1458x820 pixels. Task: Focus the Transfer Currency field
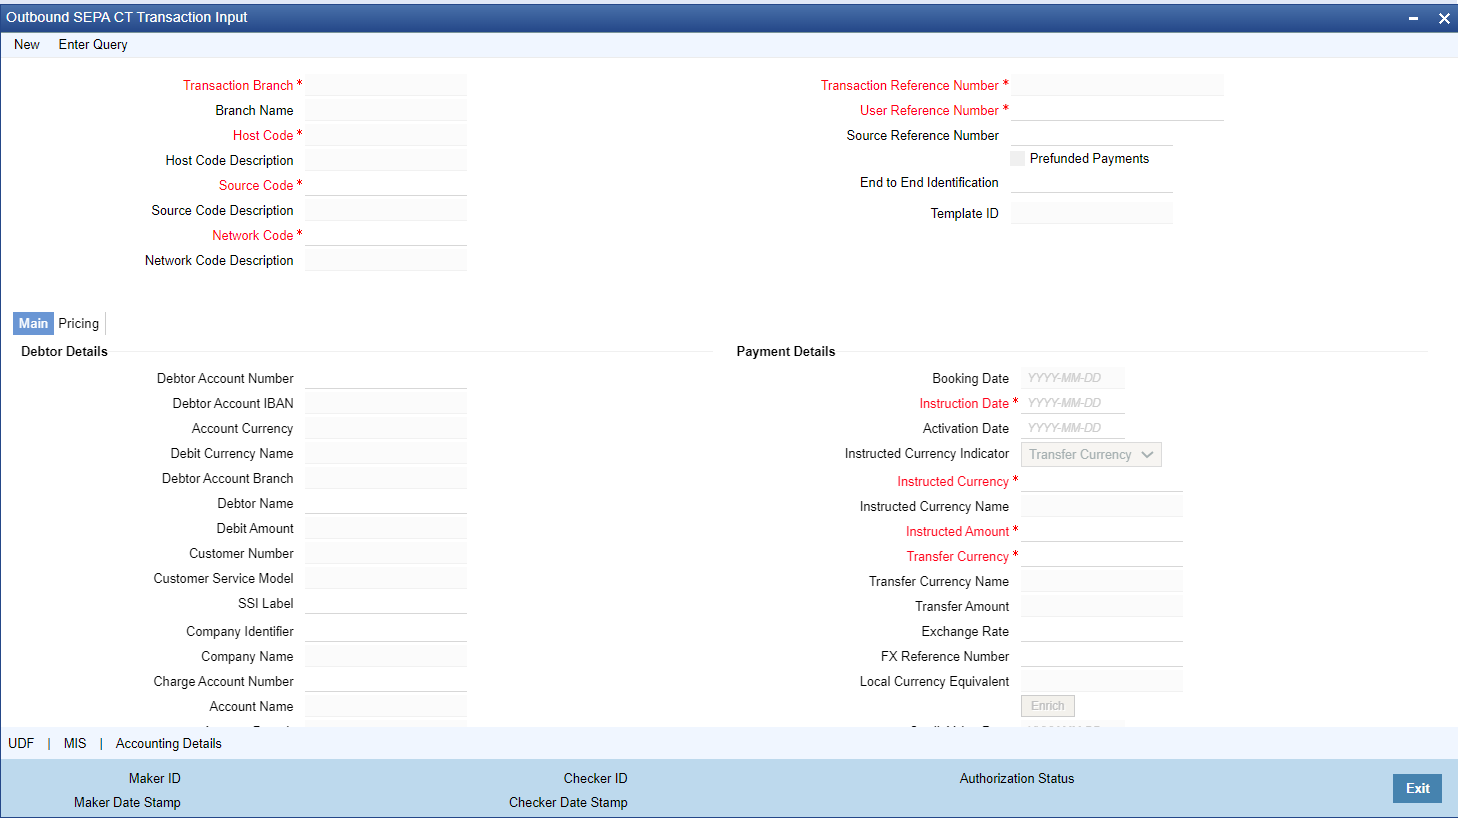[1102, 556]
